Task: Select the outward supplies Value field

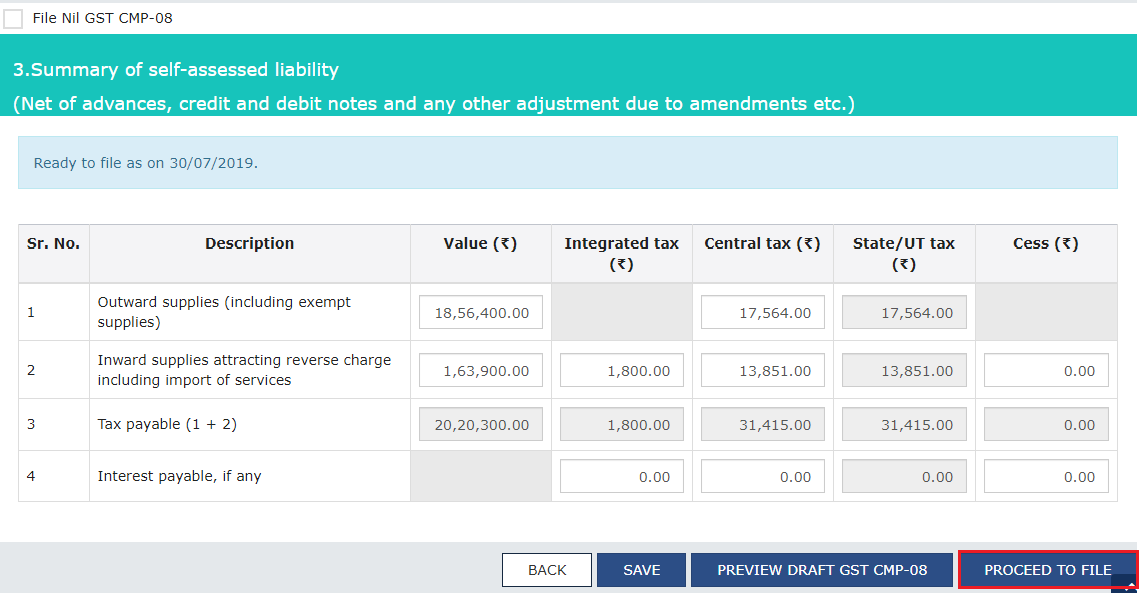Action: pyautogui.click(x=480, y=311)
